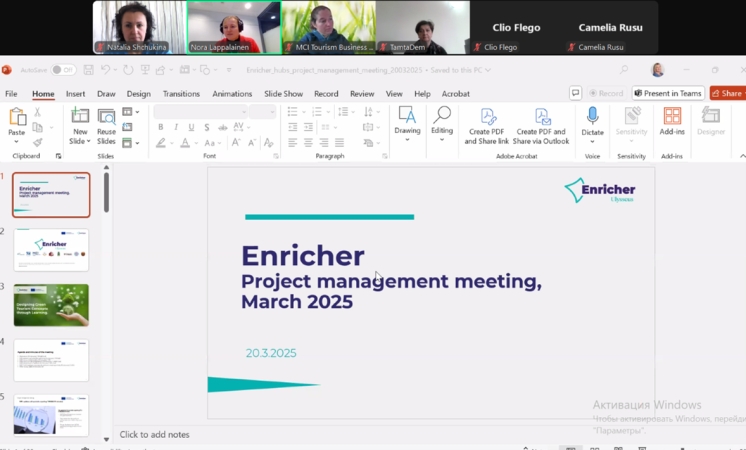
Task: Click the Paste clipboard icon
Action: point(17,117)
